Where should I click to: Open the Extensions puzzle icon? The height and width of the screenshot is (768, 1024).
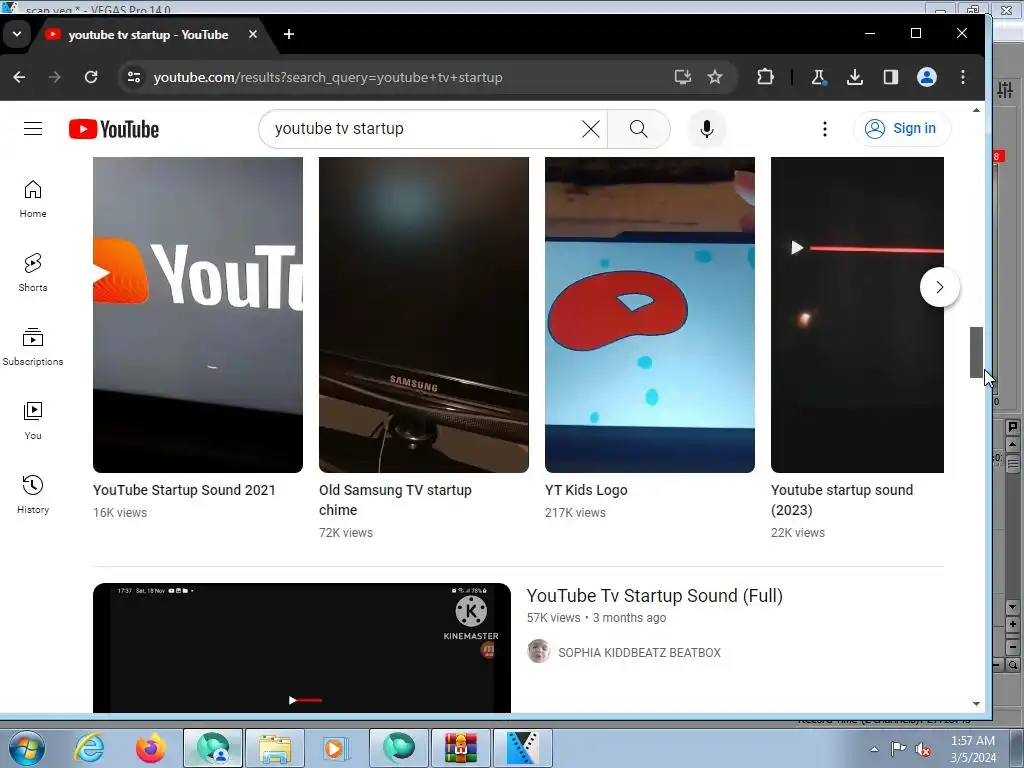coord(765,77)
